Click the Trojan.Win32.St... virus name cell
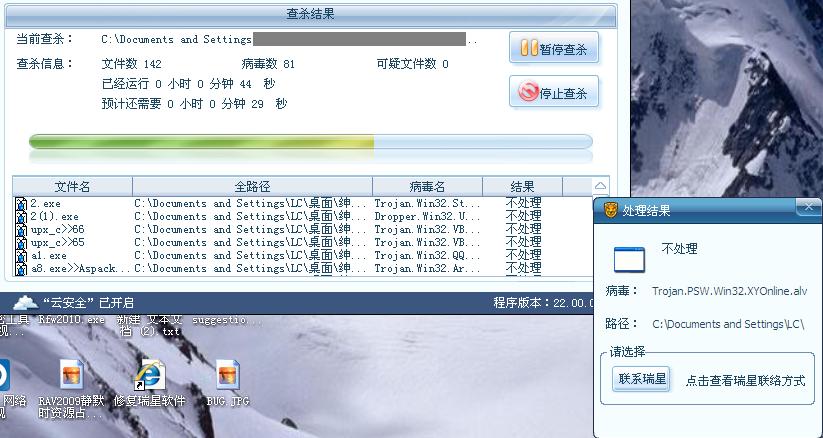Image resolution: width=823 pixels, height=438 pixels. 427,203
